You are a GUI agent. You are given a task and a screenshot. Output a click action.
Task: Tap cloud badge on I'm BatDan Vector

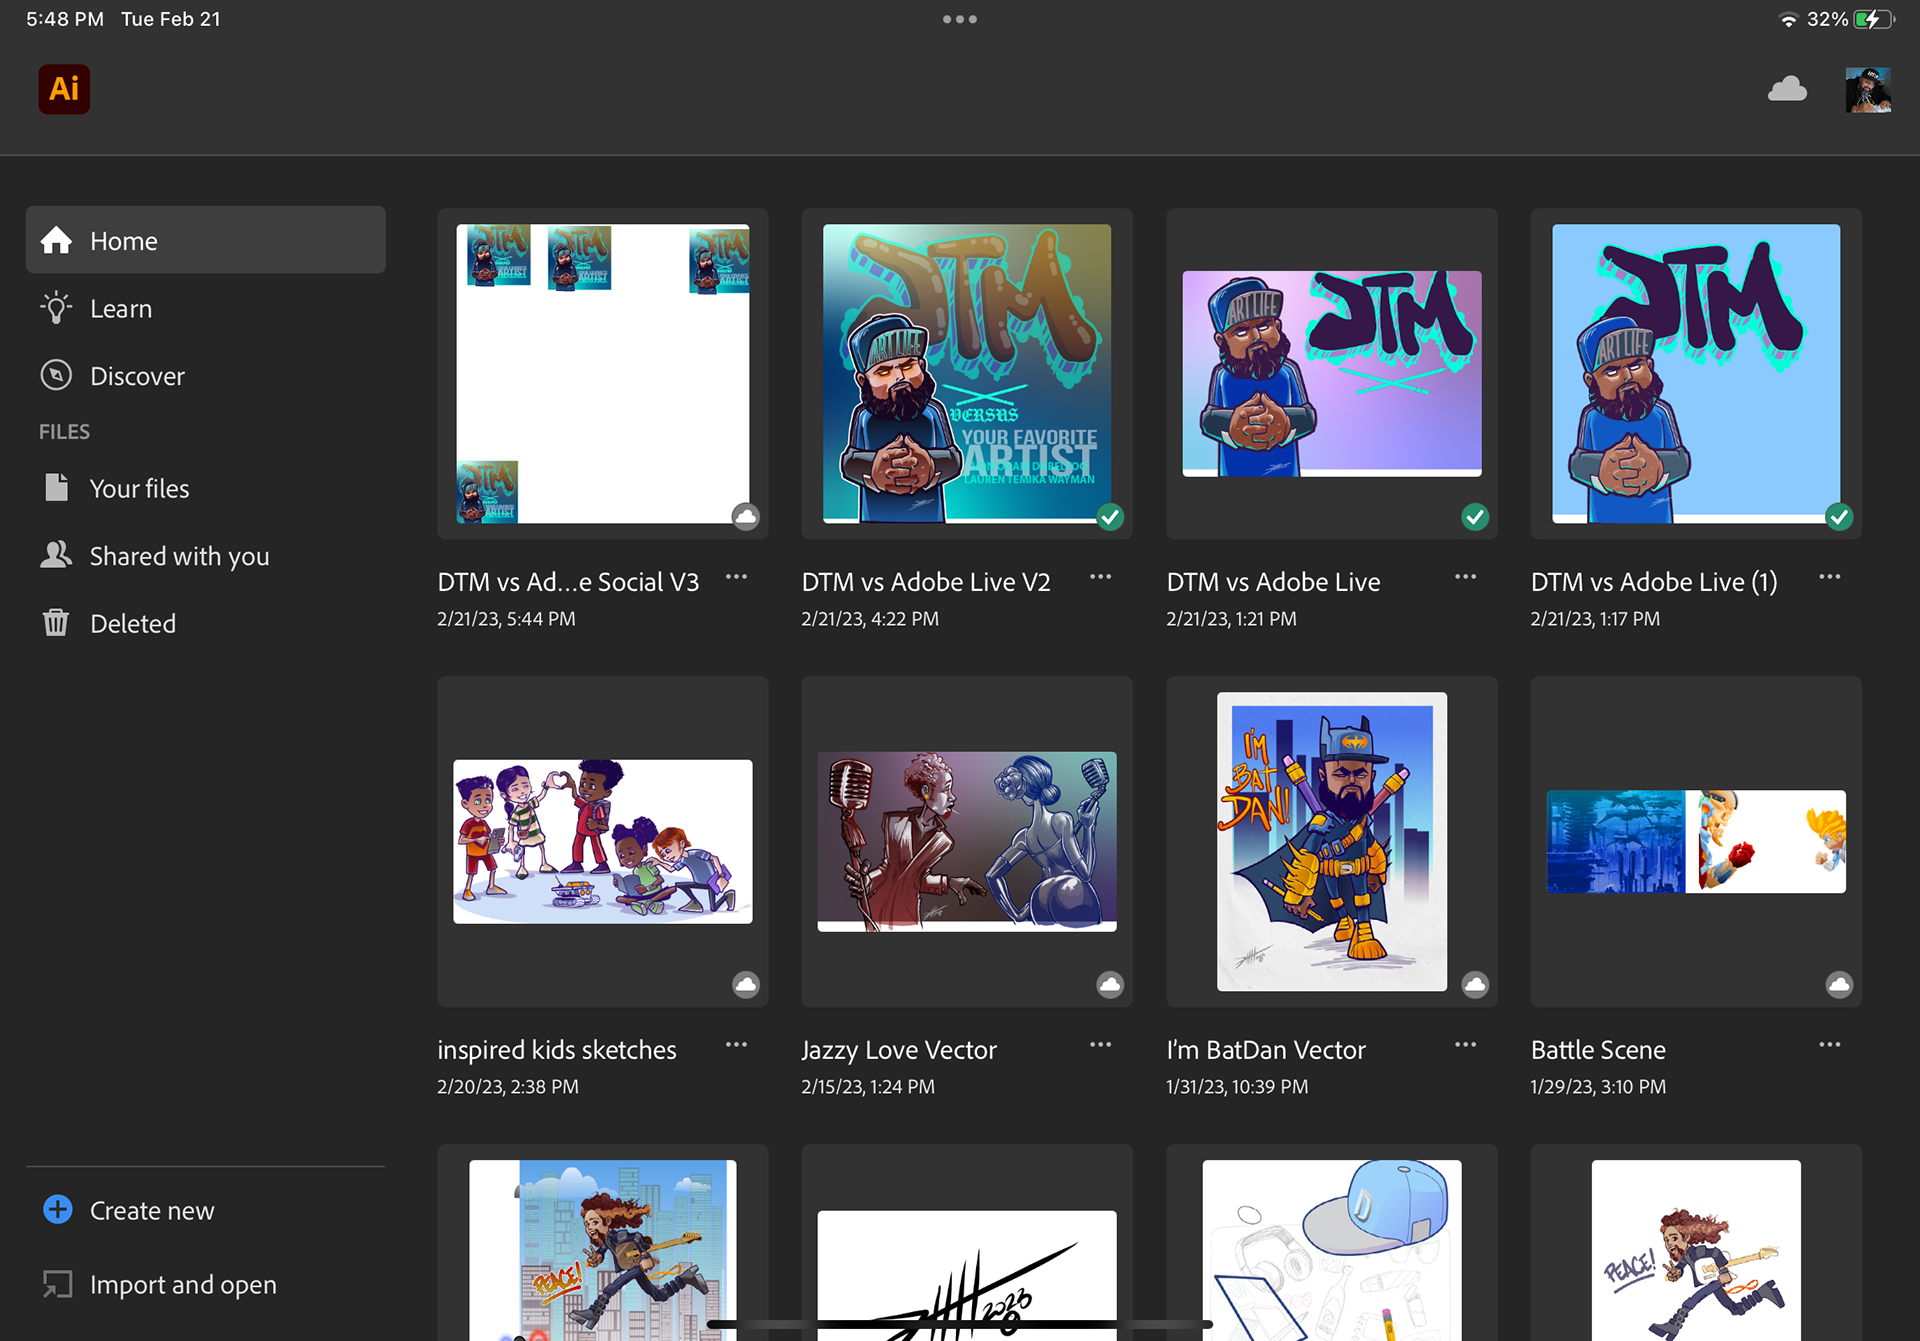pos(1475,985)
